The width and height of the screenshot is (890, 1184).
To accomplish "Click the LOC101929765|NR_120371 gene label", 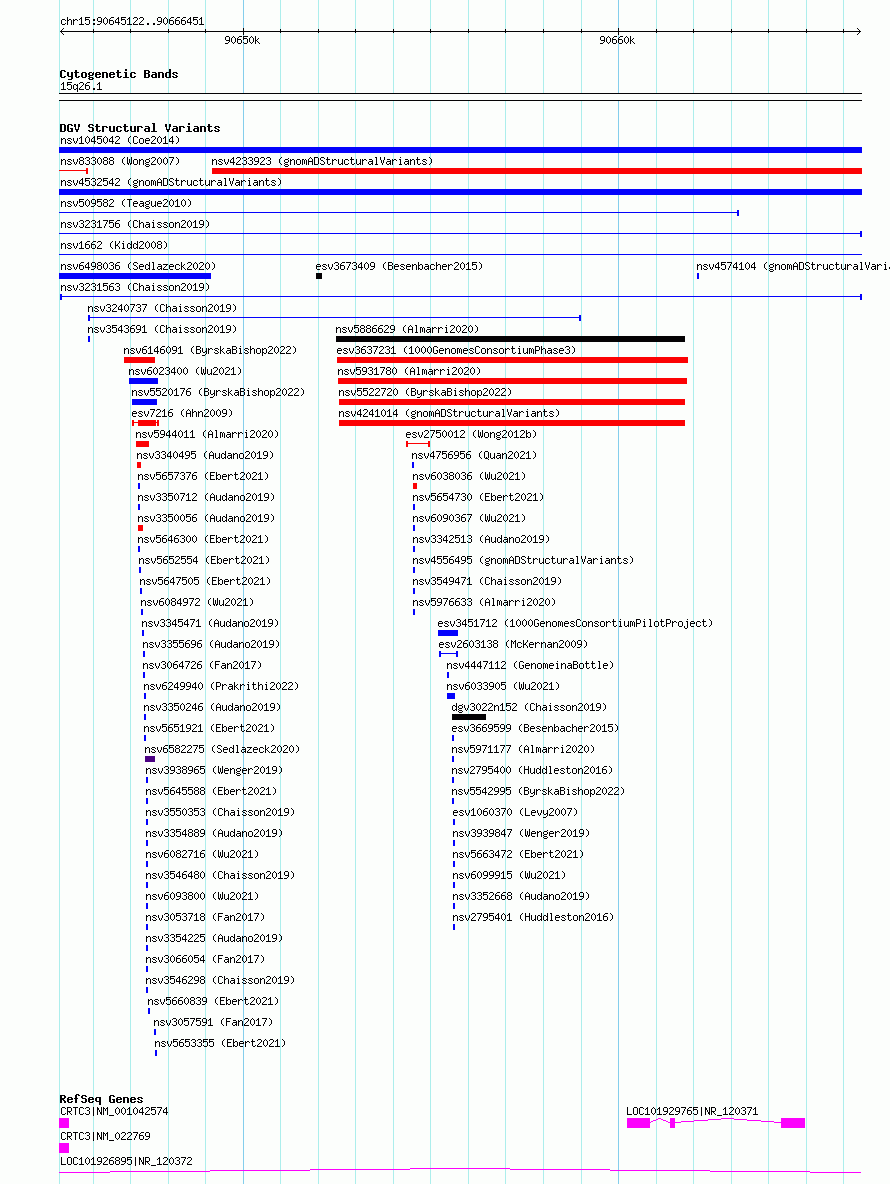I will tap(692, 1112).
